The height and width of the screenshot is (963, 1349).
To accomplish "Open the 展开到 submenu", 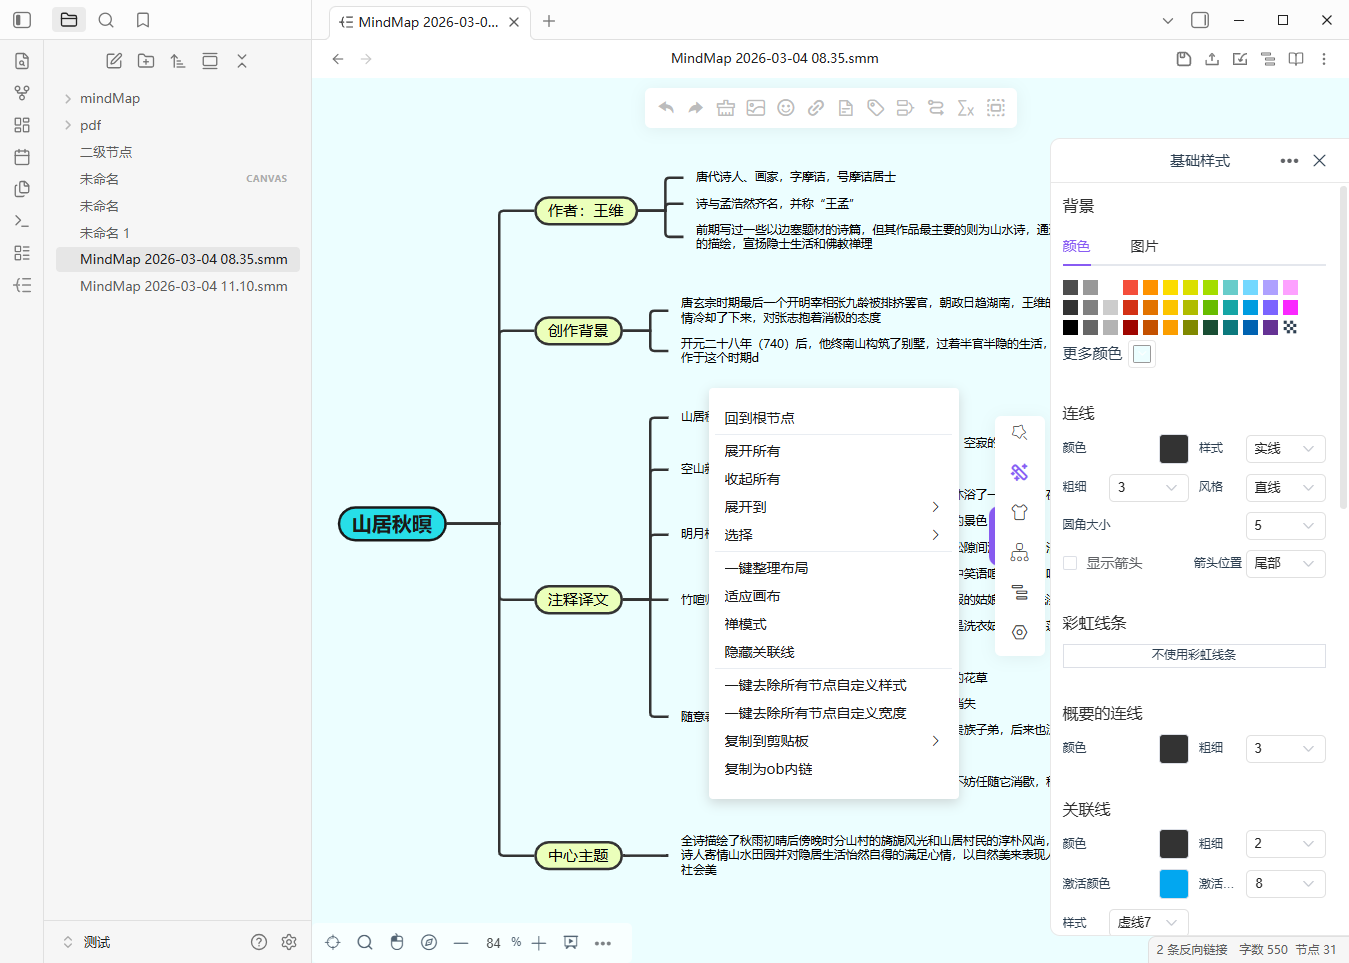I will tap(834, 507).
